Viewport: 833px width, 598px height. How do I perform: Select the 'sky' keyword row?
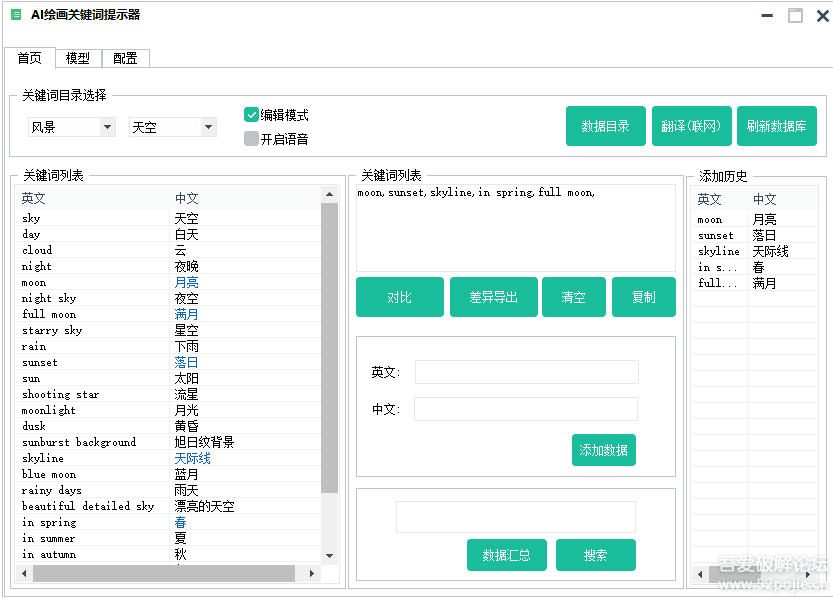pos(169,218)
